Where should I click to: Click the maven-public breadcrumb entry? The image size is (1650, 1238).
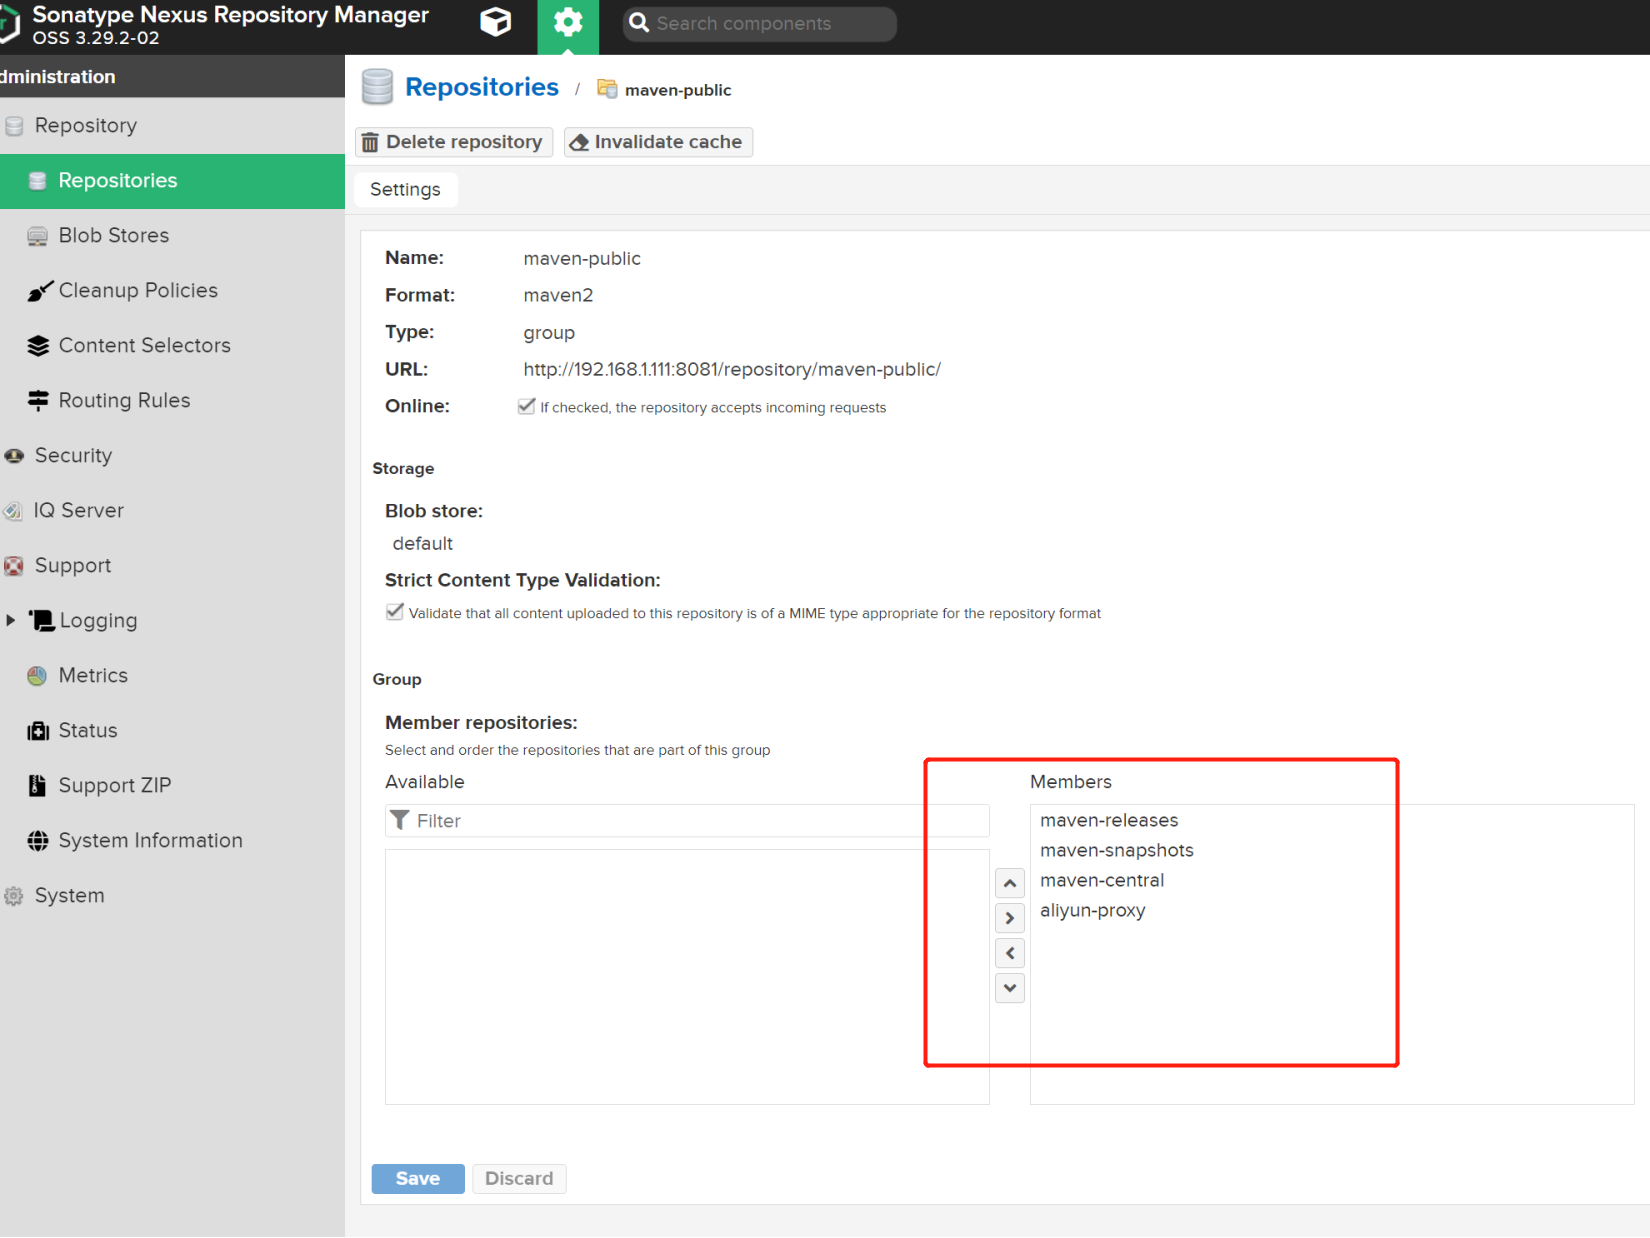(678, 90)
